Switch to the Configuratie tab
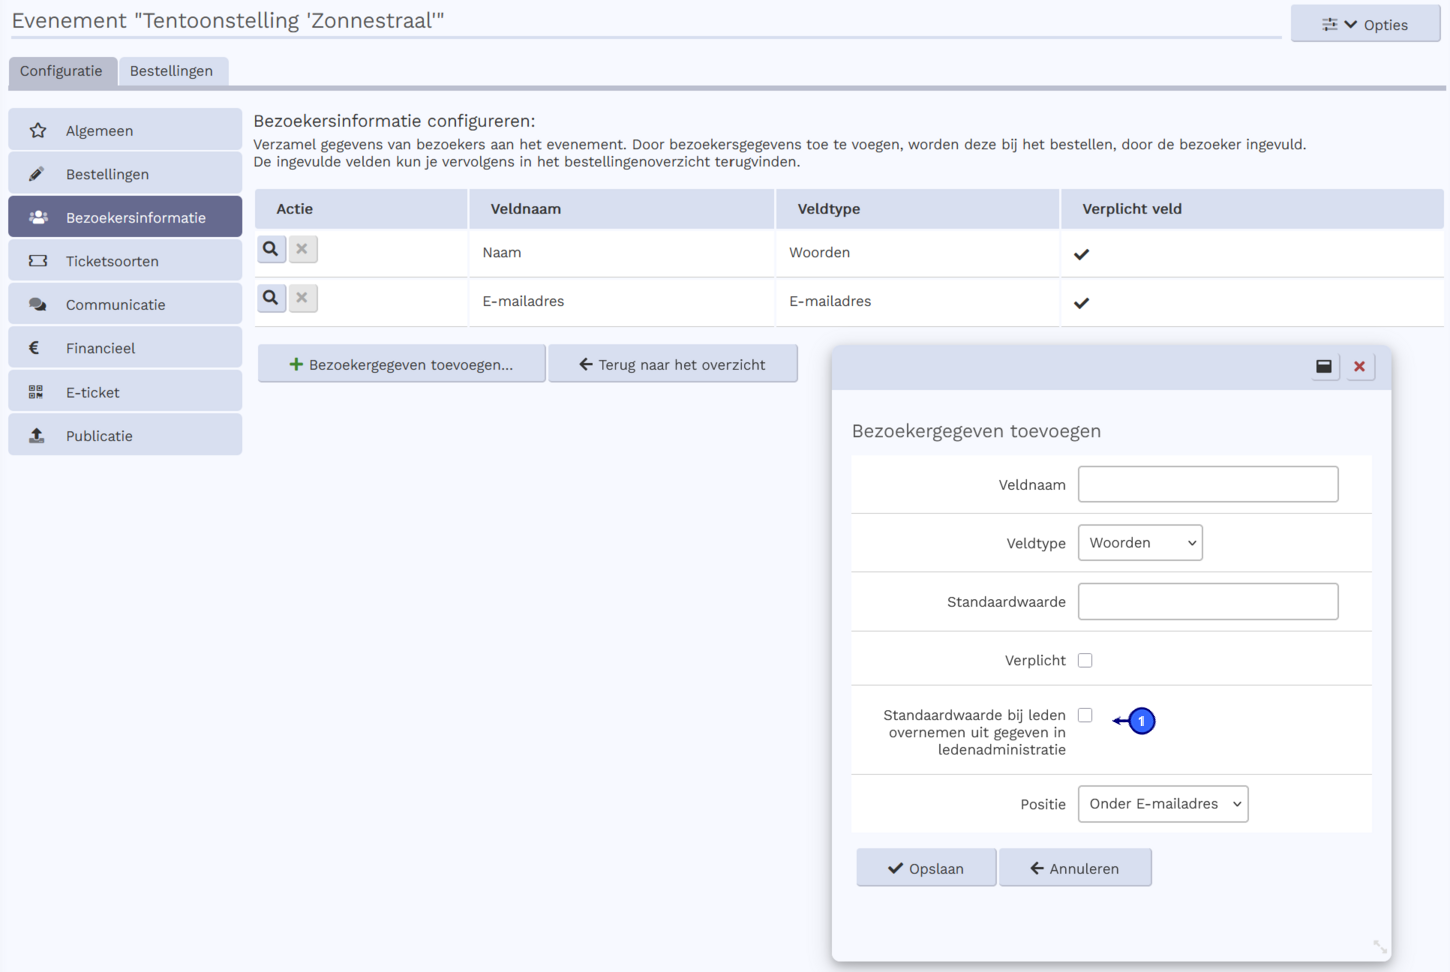Viewport: 1450px width, 972px height. pyautogui.click(x=62, y=71)
